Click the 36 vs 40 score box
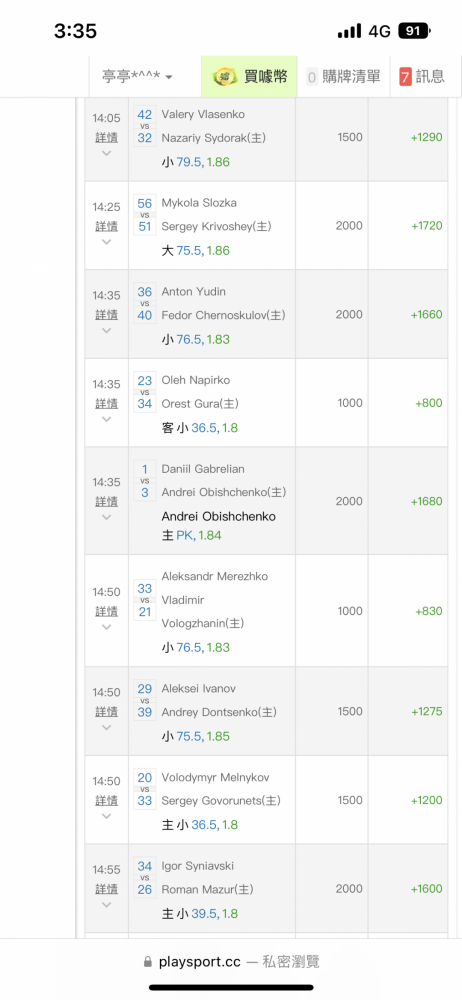 145,304
